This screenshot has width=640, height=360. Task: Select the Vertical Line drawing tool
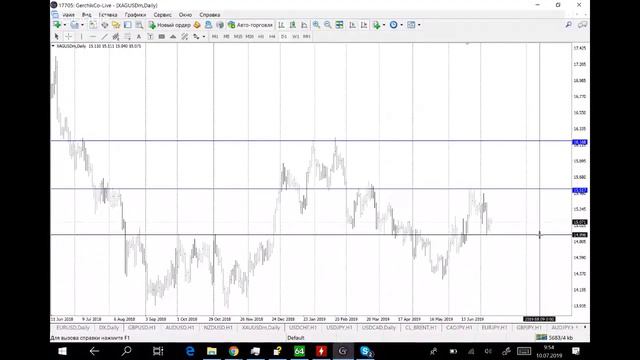point(81,36)
